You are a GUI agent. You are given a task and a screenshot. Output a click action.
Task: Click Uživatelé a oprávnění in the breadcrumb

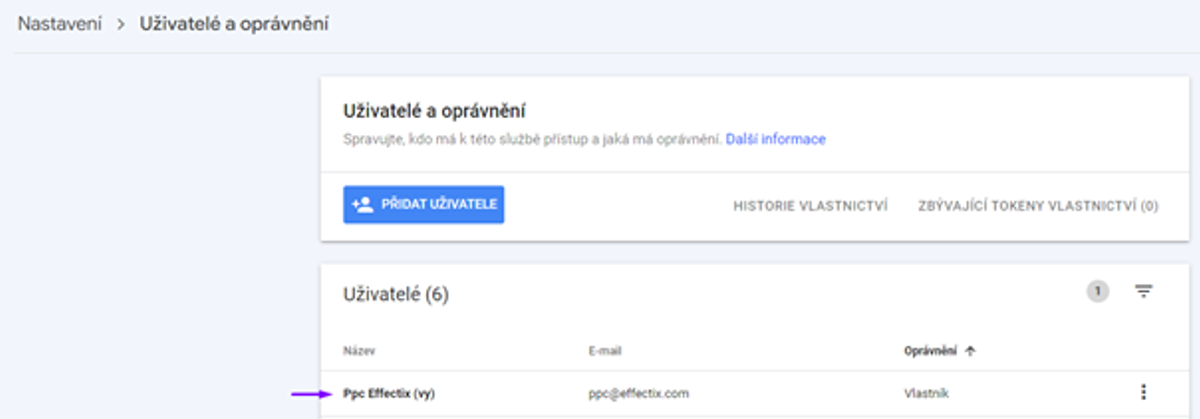[x=236, y=24]
